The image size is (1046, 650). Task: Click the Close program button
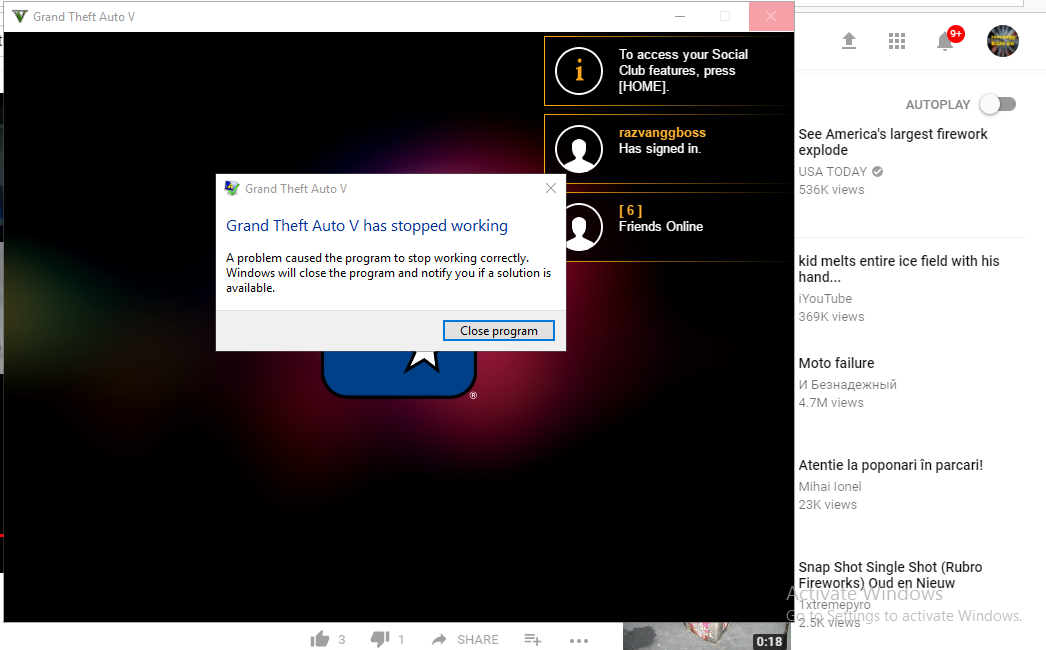[498, 330]
